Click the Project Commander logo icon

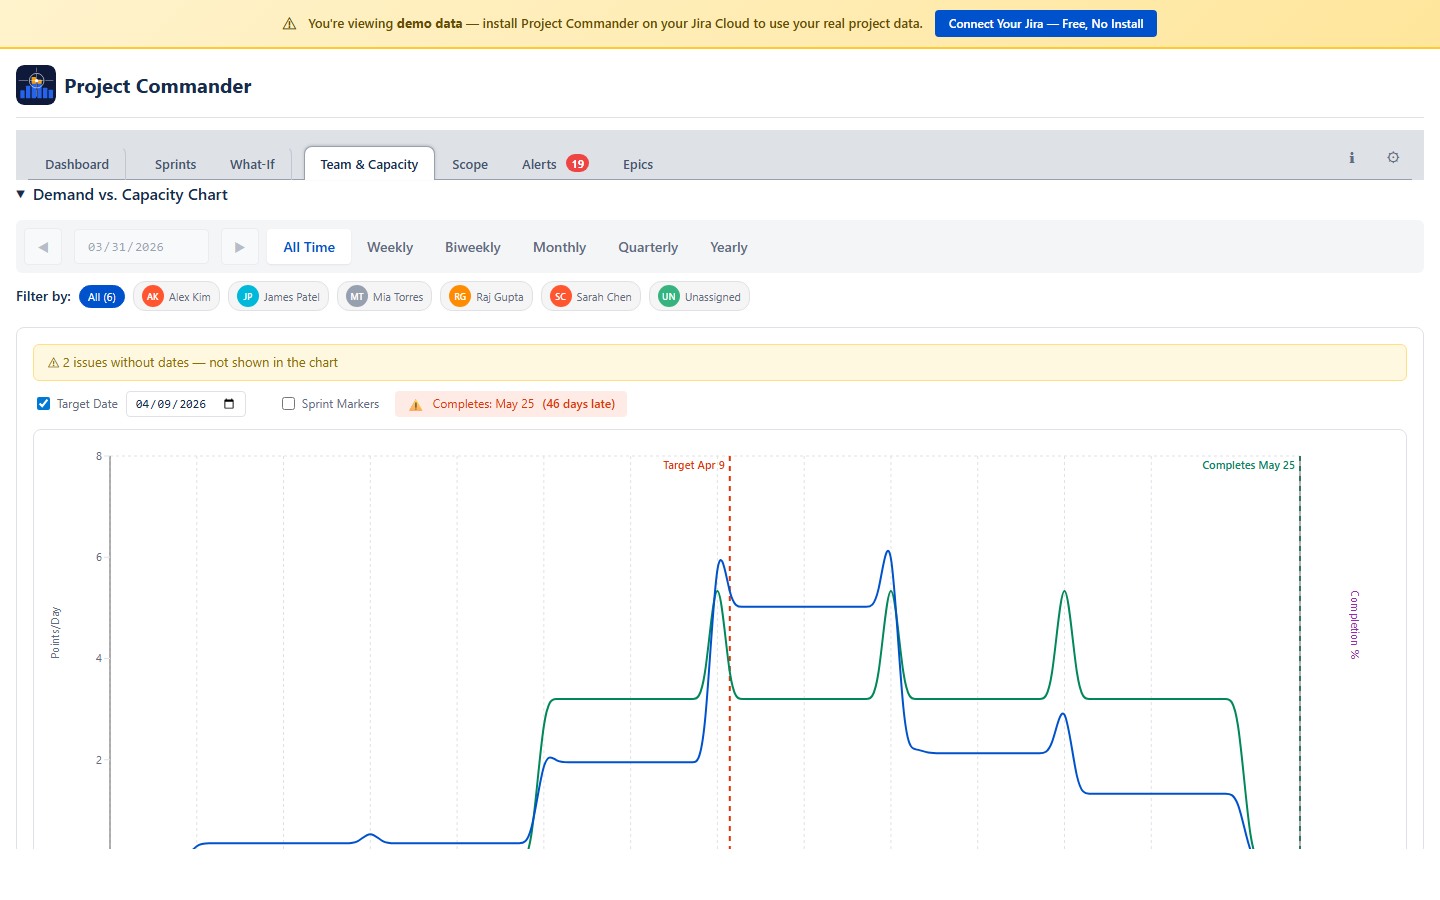(x=36, y=85)
